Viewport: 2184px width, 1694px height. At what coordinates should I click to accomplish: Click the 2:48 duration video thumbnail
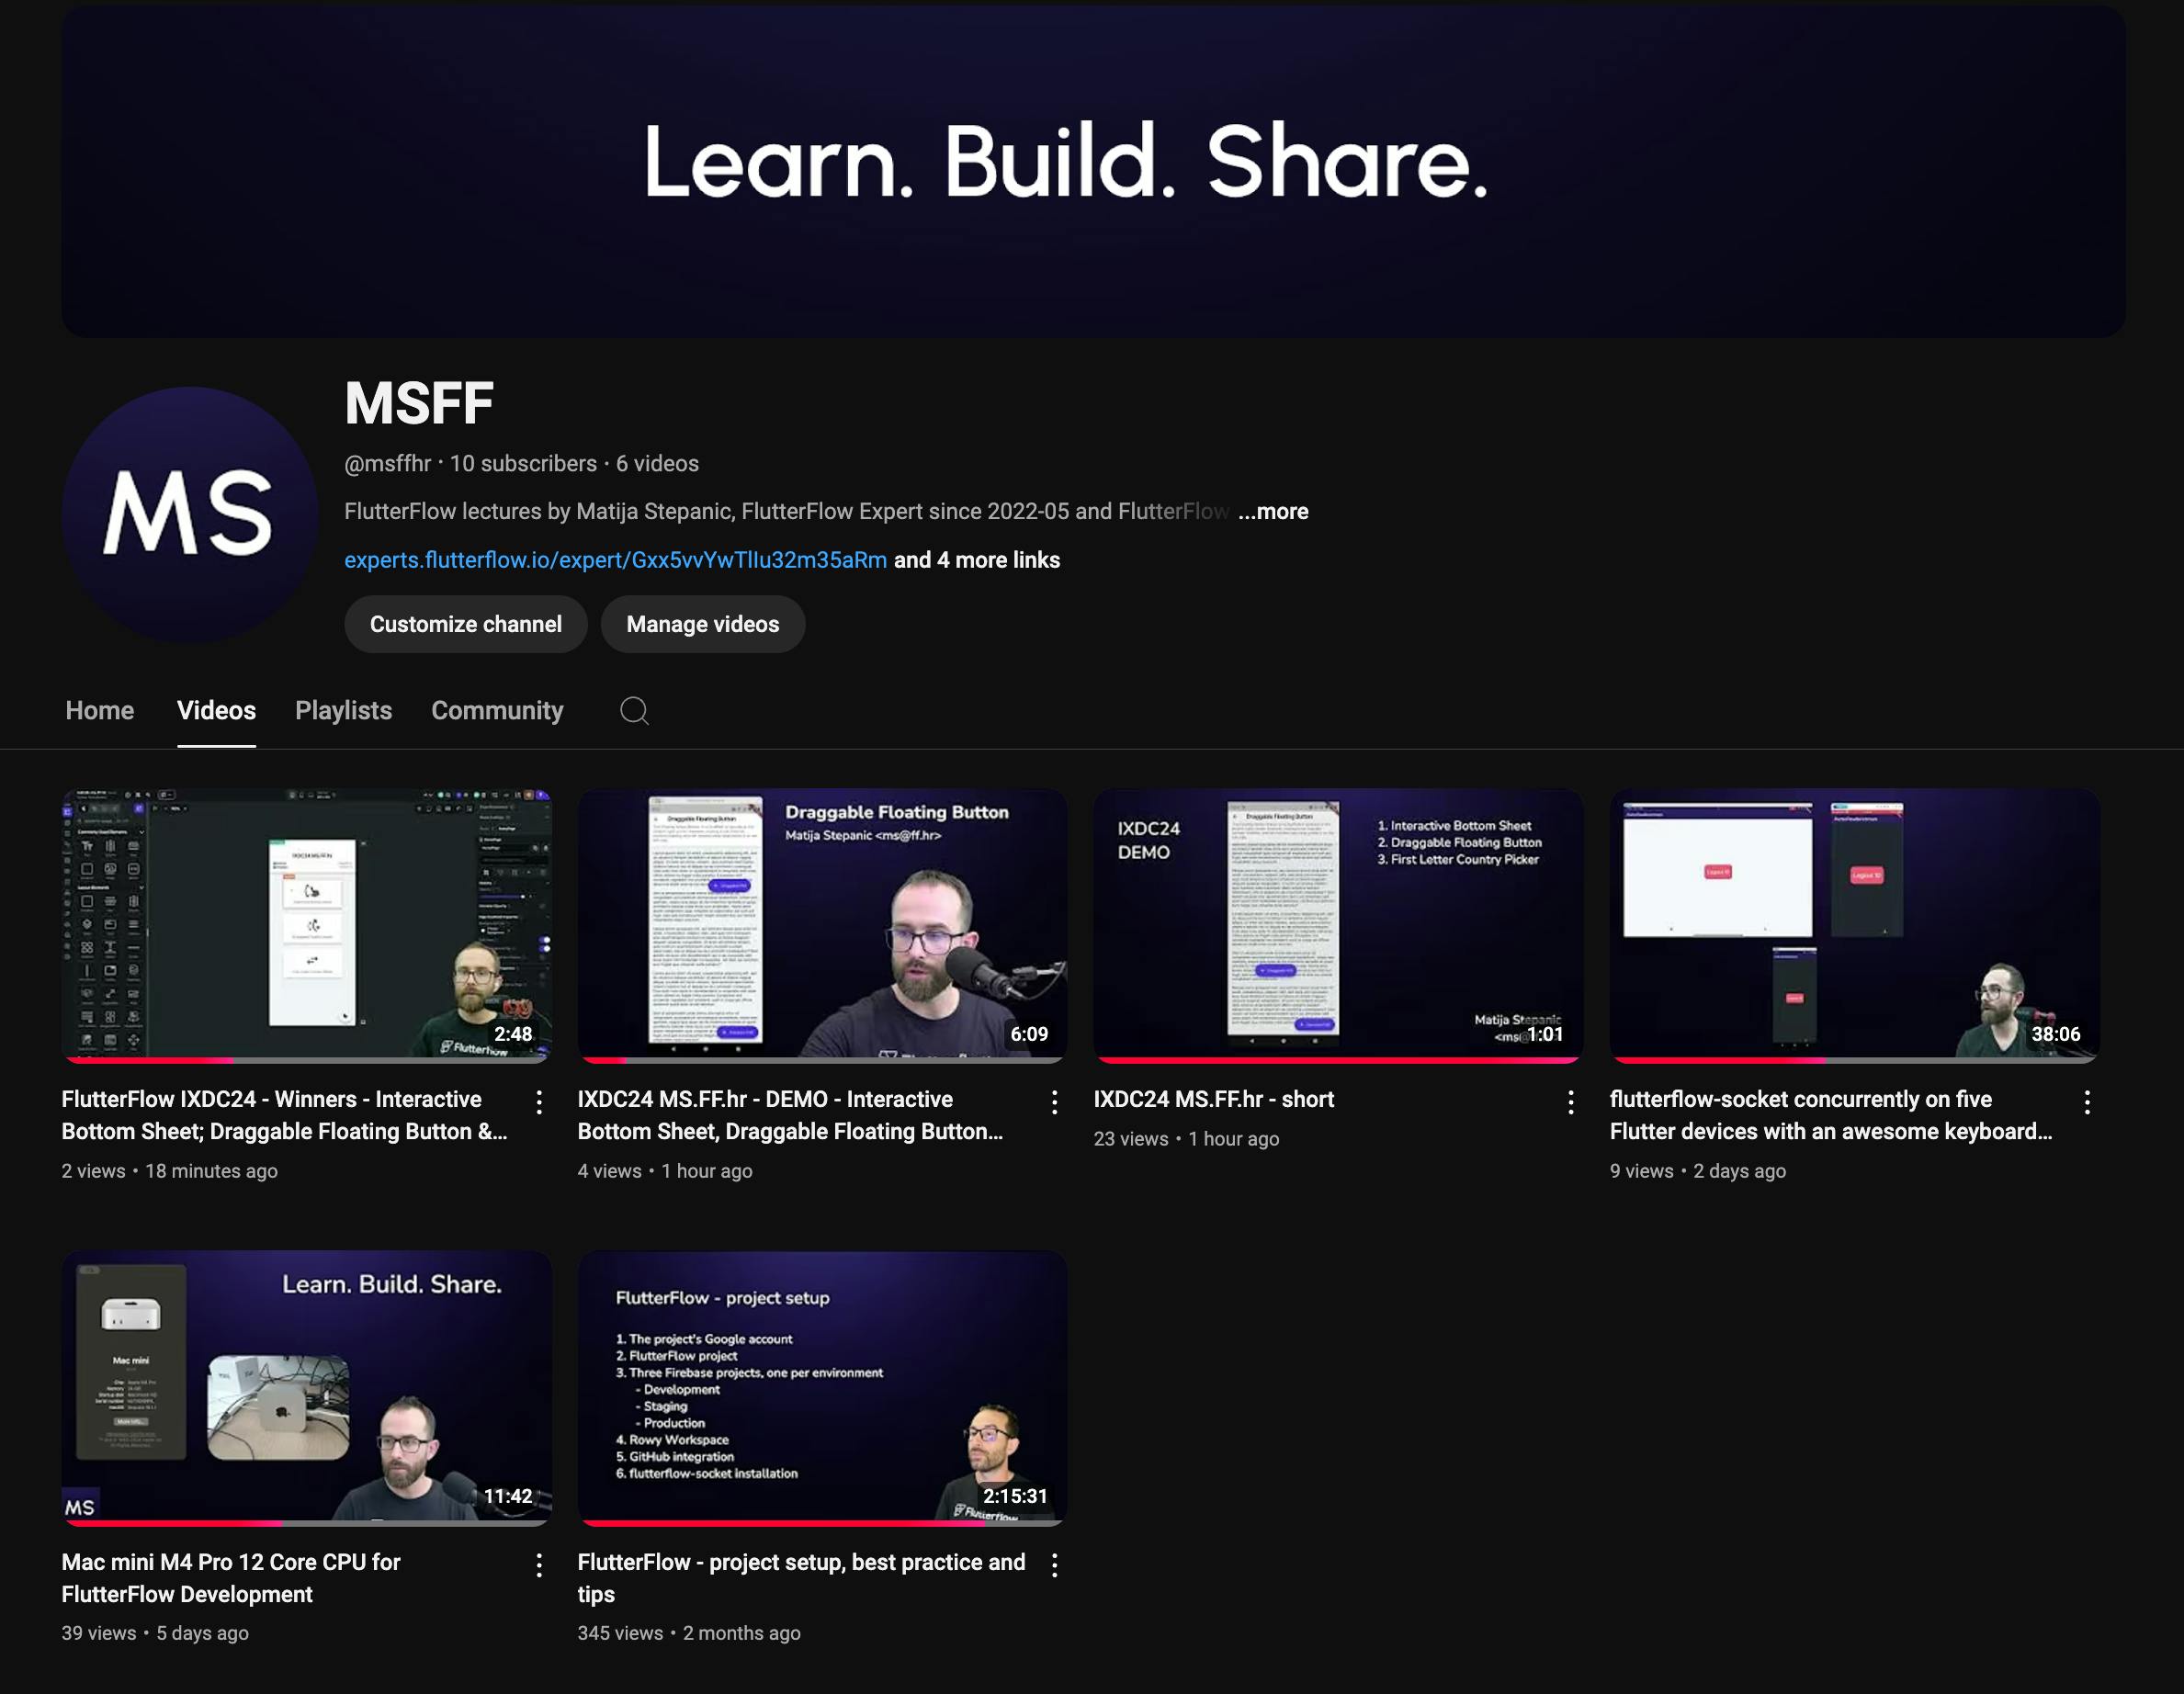coord(306,925)
